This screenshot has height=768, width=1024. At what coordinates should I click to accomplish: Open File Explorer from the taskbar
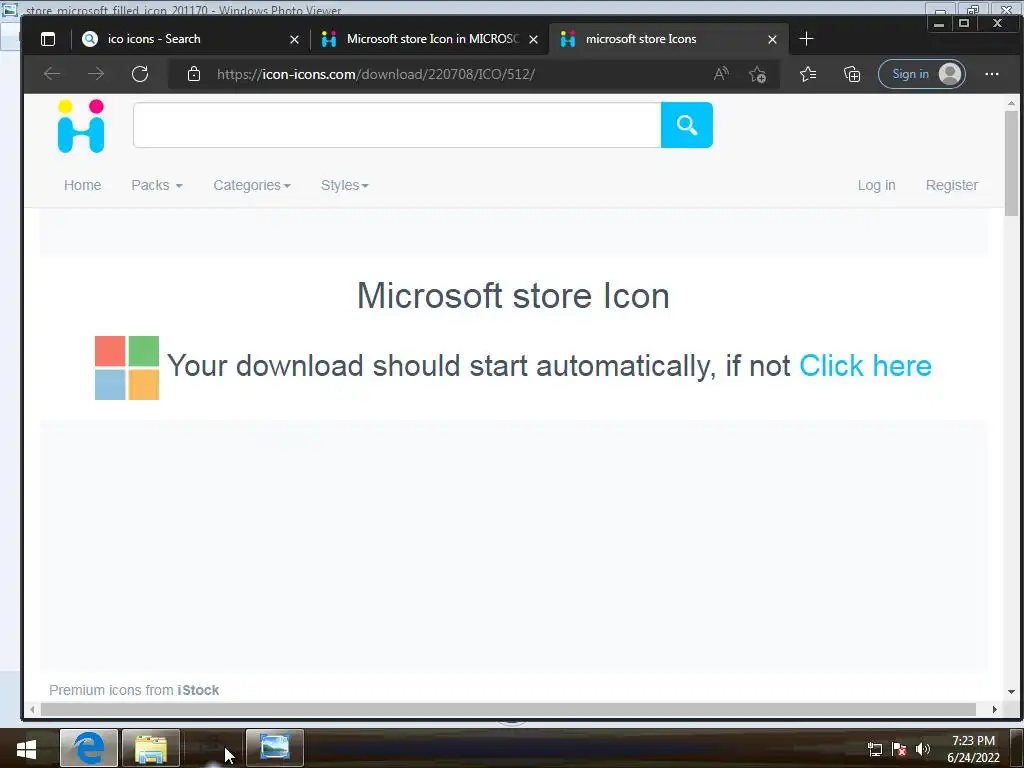coord(151,748)
